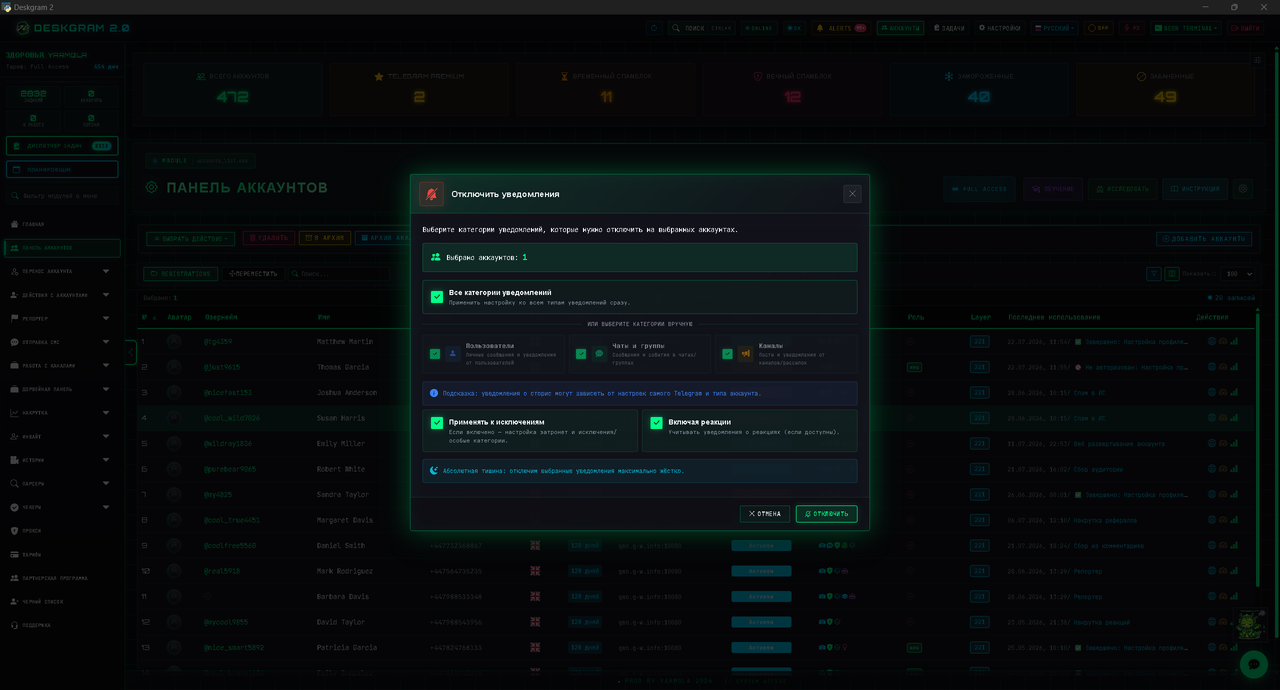Click the info icon beside Подсказка
The width and height of the screenshot is (1280, 690).
[x=433, y=393]
